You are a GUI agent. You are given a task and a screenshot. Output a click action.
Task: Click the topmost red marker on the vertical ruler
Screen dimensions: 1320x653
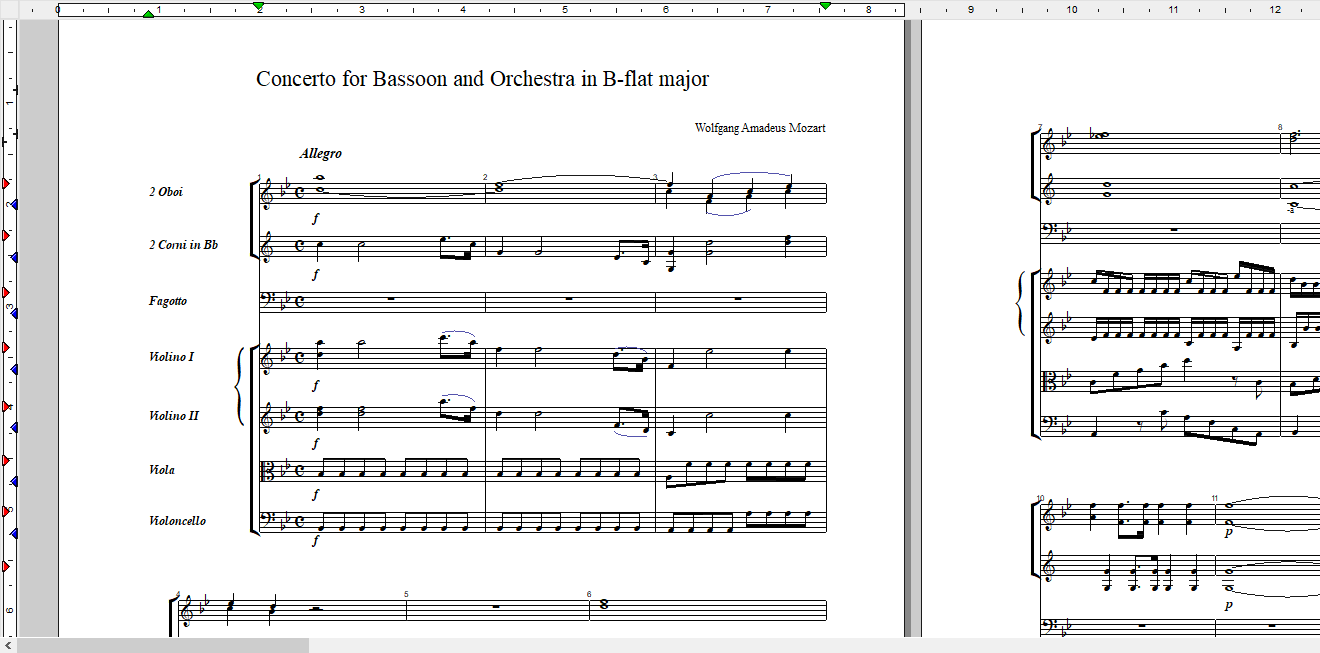(6, 185)
